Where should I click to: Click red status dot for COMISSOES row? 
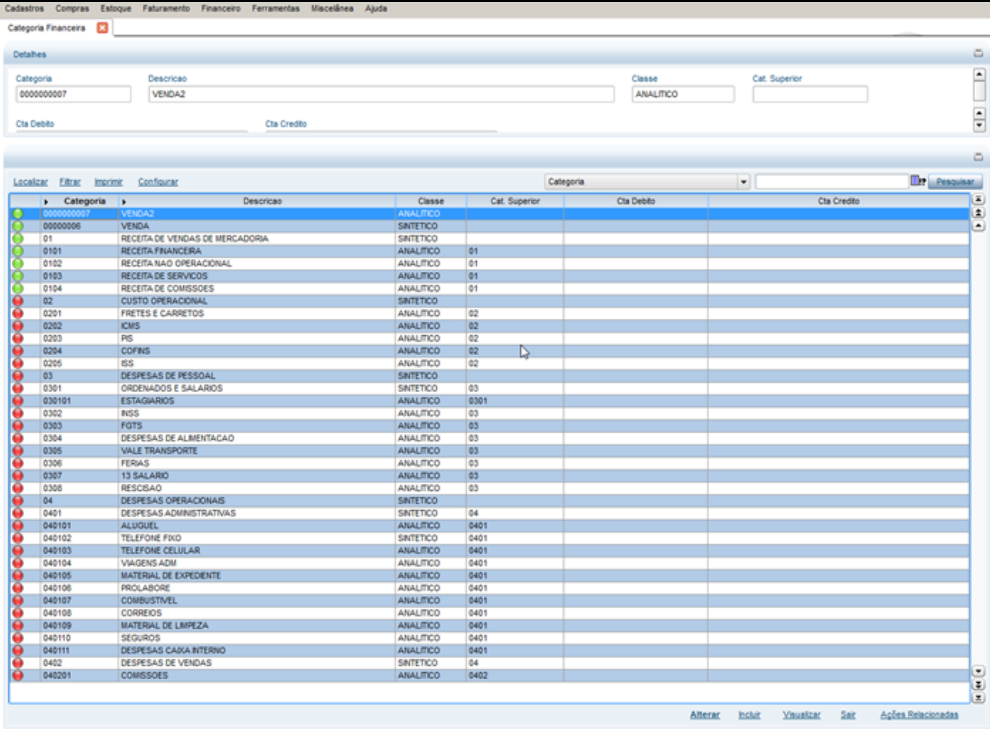[18, 675]
